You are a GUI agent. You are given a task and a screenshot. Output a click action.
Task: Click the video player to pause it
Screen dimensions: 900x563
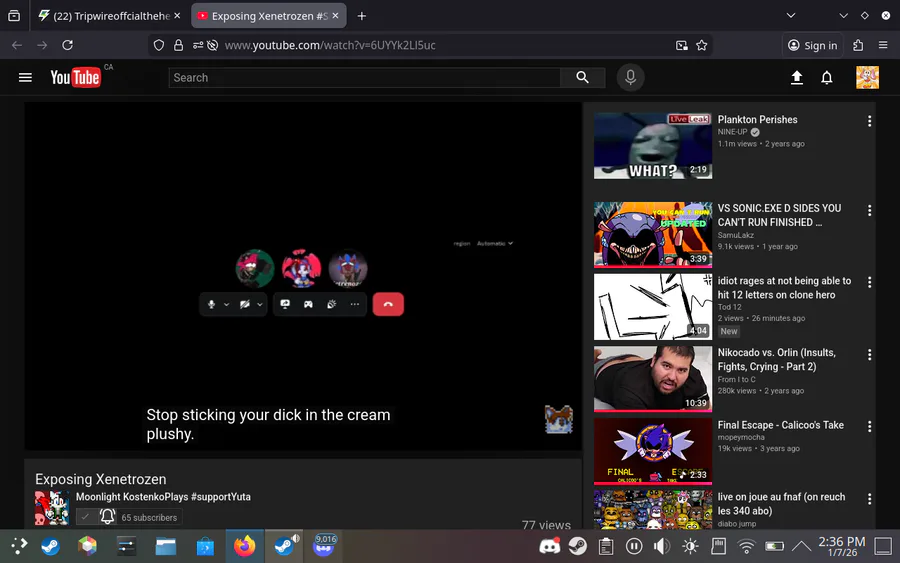pos(303,276)
